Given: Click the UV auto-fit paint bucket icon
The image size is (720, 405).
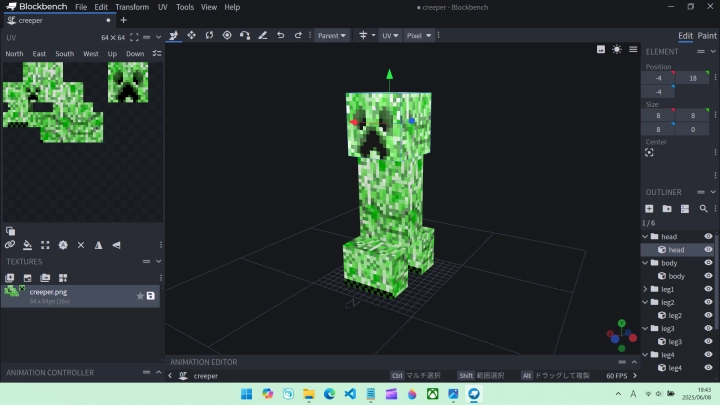Looking at the screenshot, I should 27,244.
